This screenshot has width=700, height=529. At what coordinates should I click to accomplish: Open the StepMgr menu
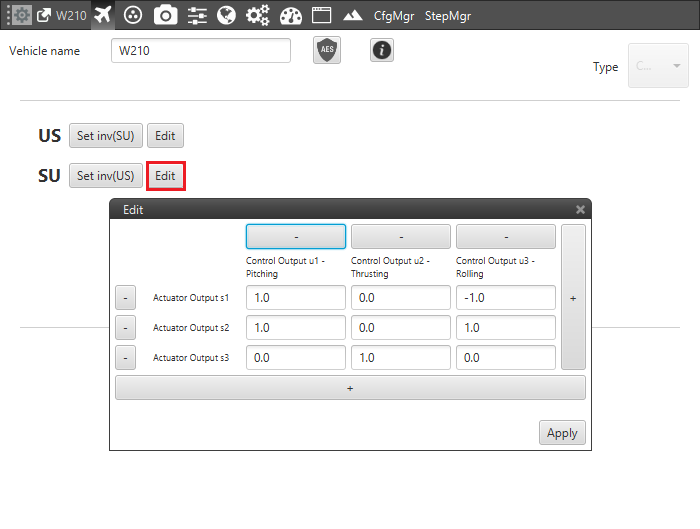(448, 16)
